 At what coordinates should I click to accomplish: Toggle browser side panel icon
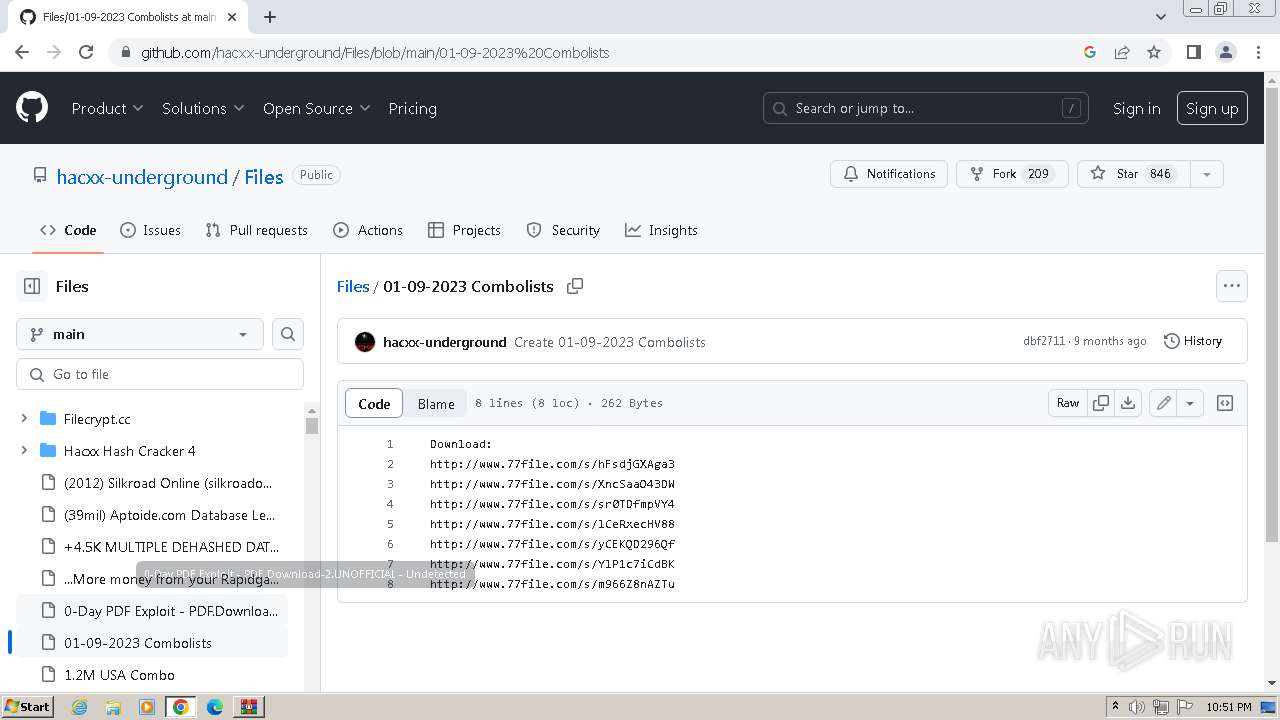[x=1193, y=52]
